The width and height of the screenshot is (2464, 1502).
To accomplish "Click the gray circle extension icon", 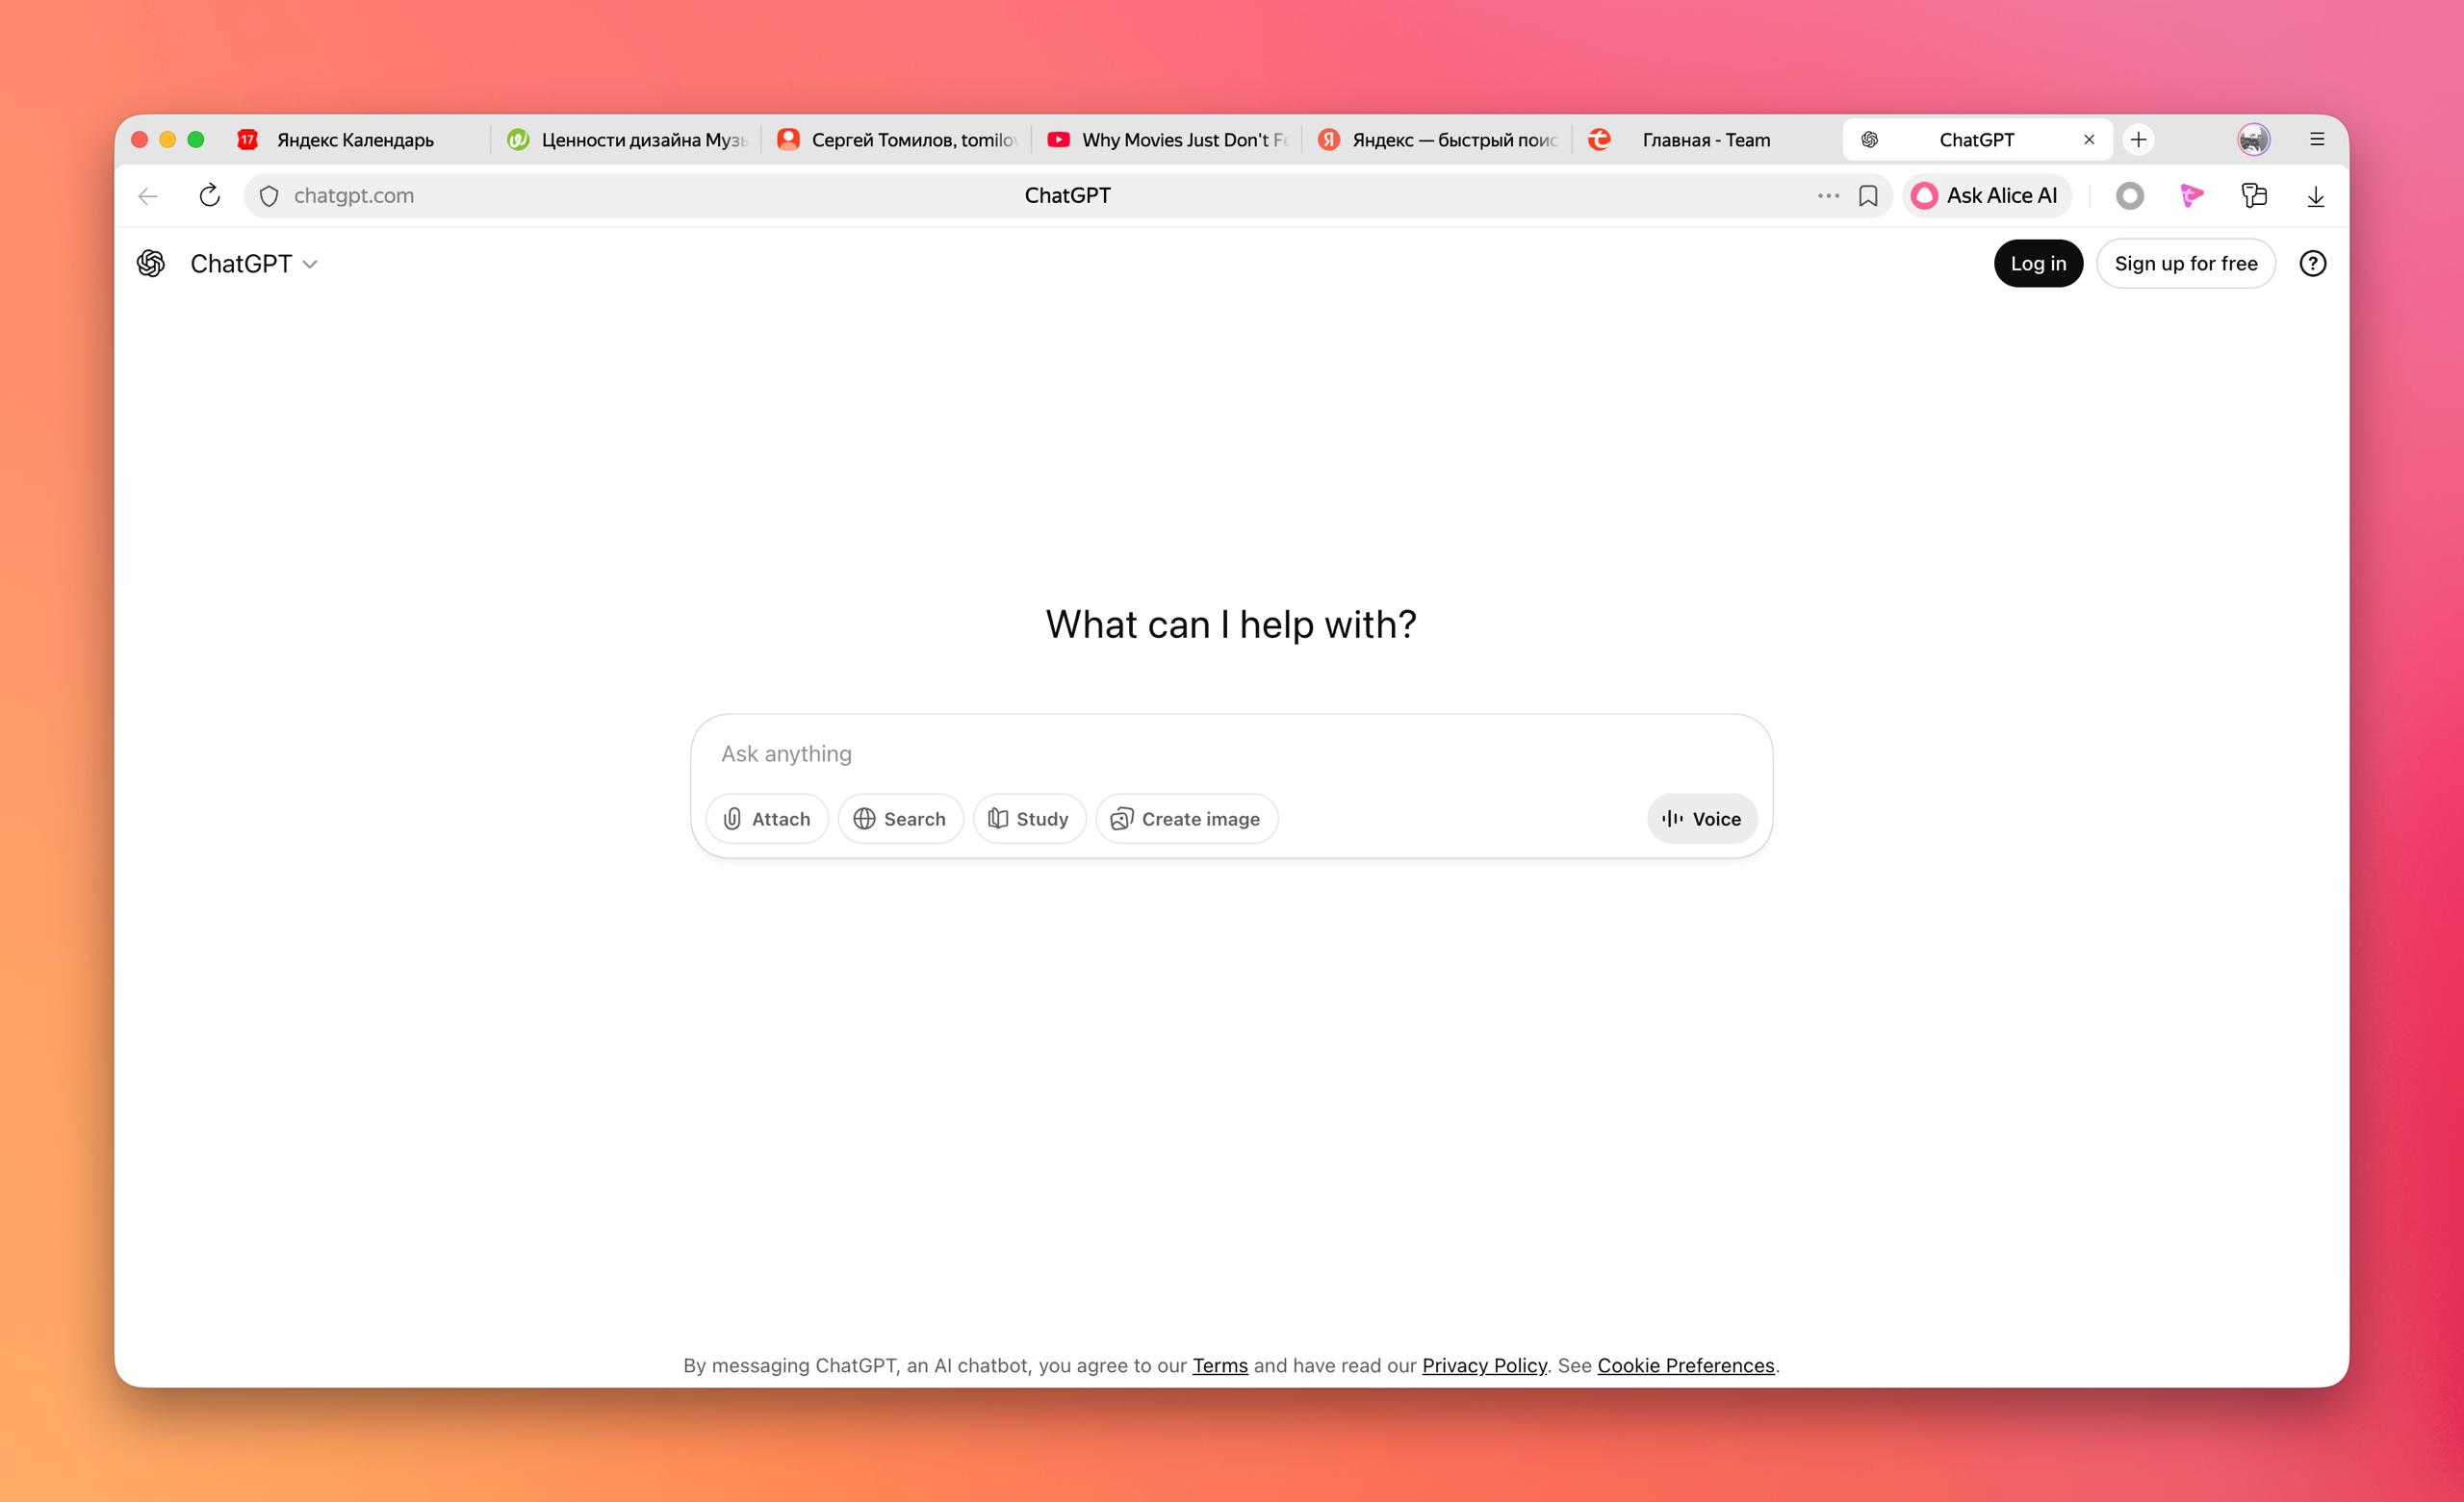I will coord(2130,196).
